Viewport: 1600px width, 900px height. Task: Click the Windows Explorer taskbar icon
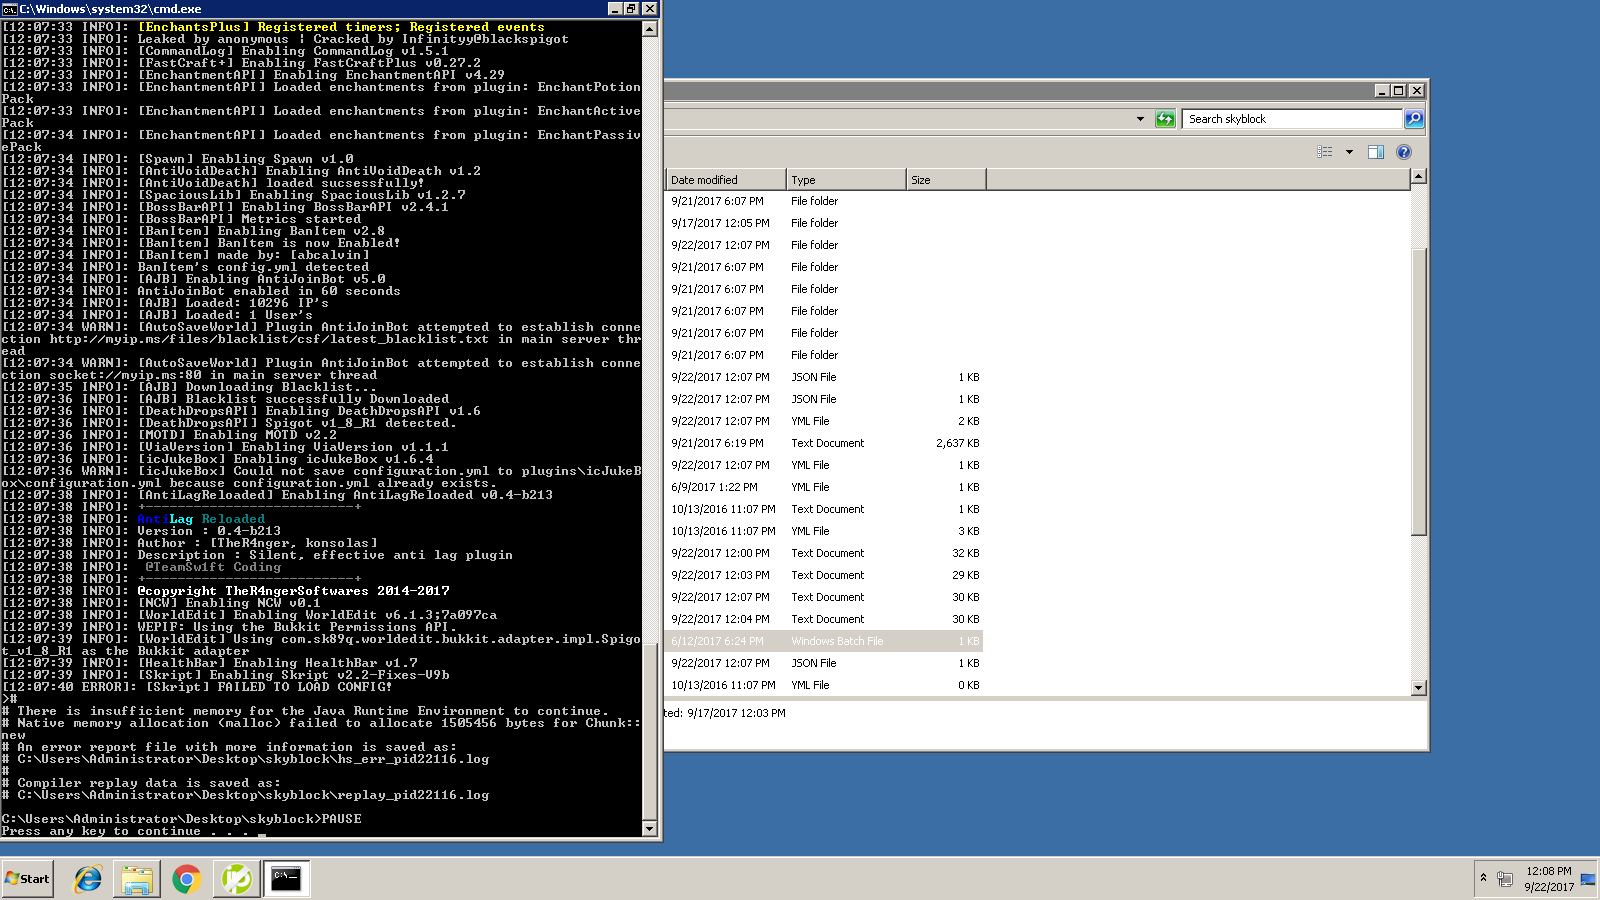(x=137, y=879)
